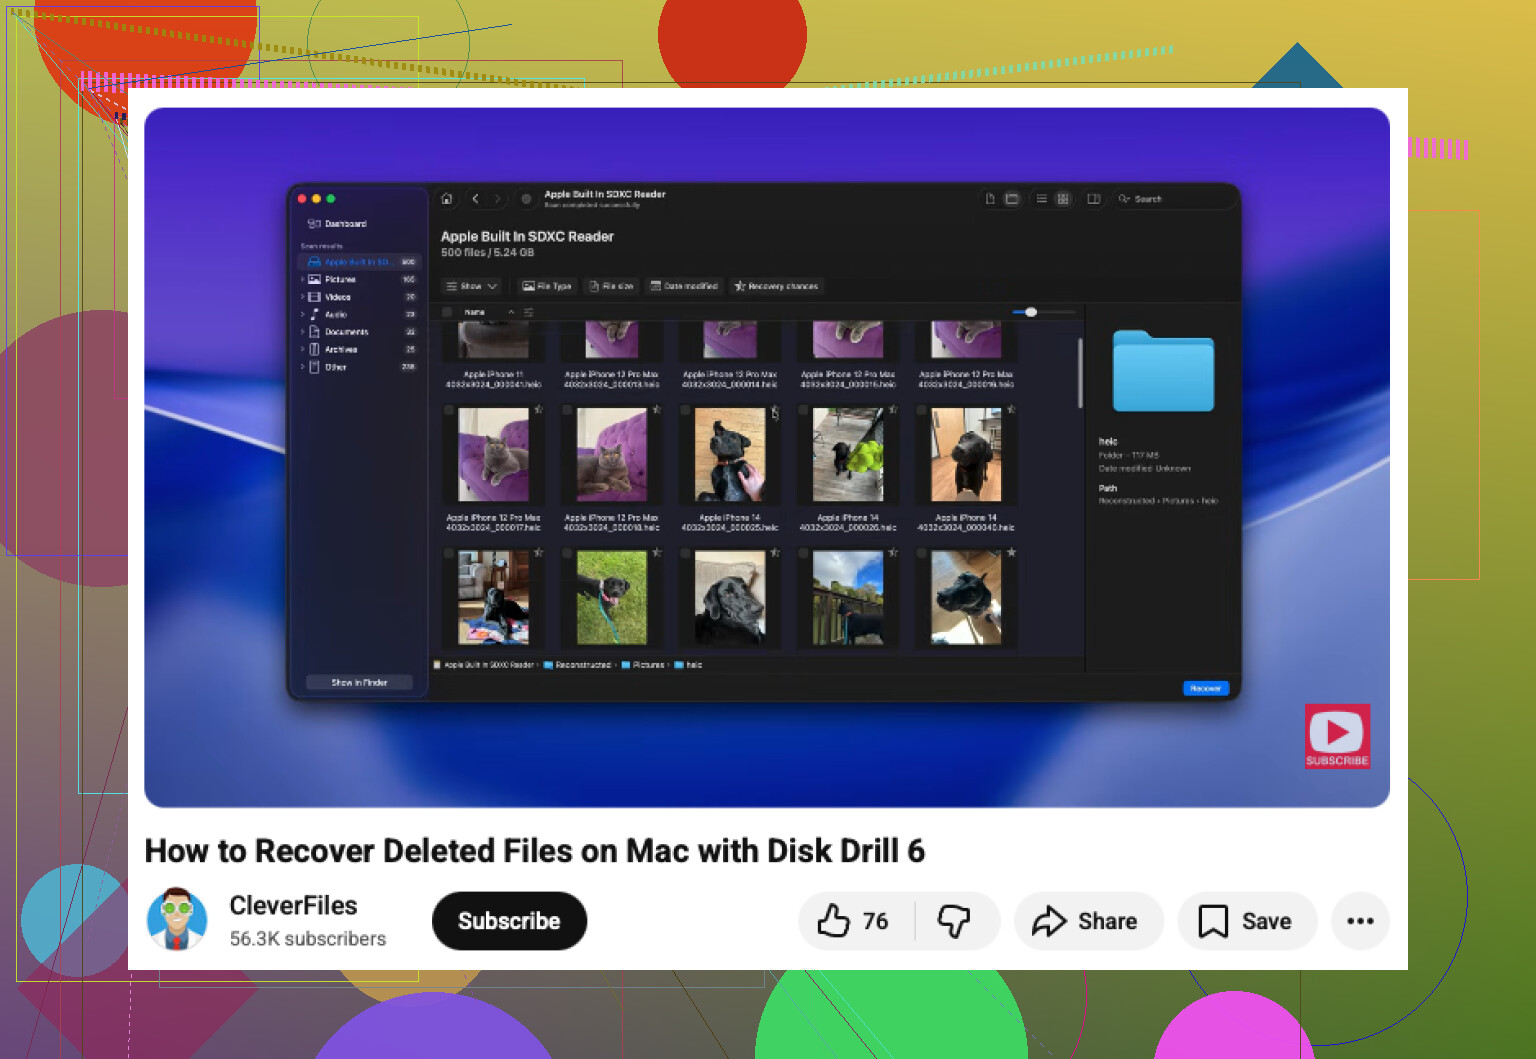Click the Audio note icon in sidebar
Screen dimensions: 1536x1059
coord(314,315)
